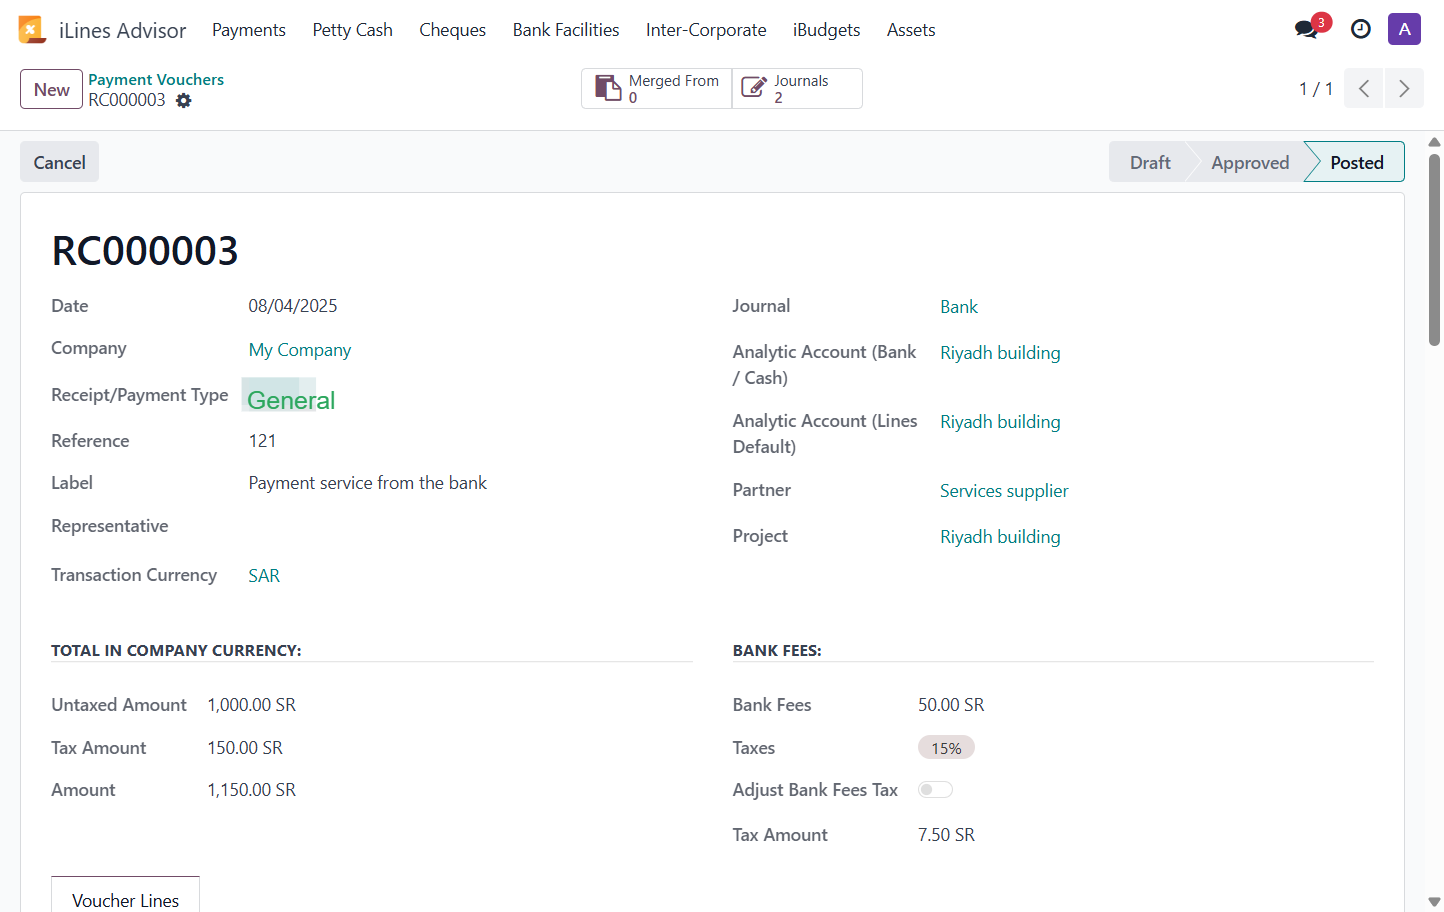Open the Bank journal link
The width and height of the screenshot is (1444, 912).
pyautogui.click(x=959, y=307)
